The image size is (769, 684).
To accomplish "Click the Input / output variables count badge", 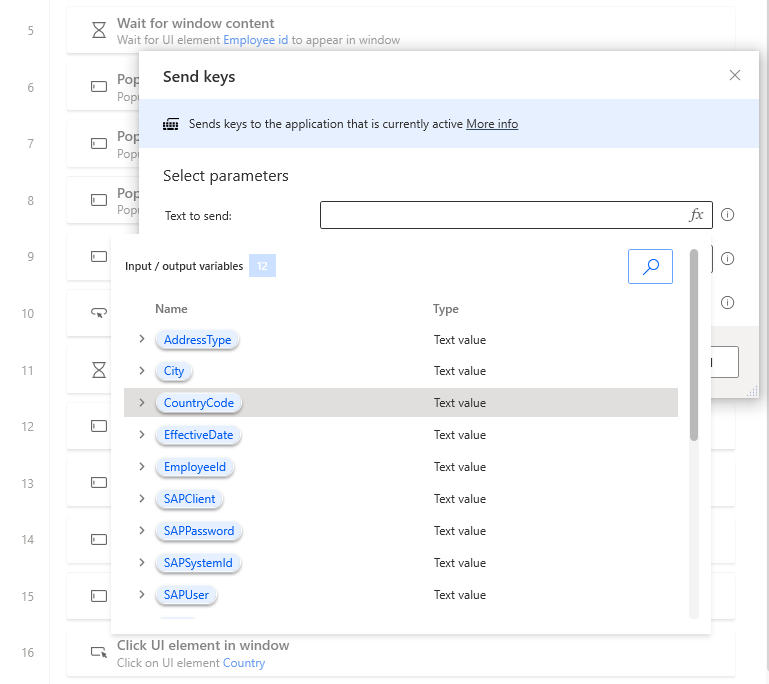I will click(x=262, y=266).
